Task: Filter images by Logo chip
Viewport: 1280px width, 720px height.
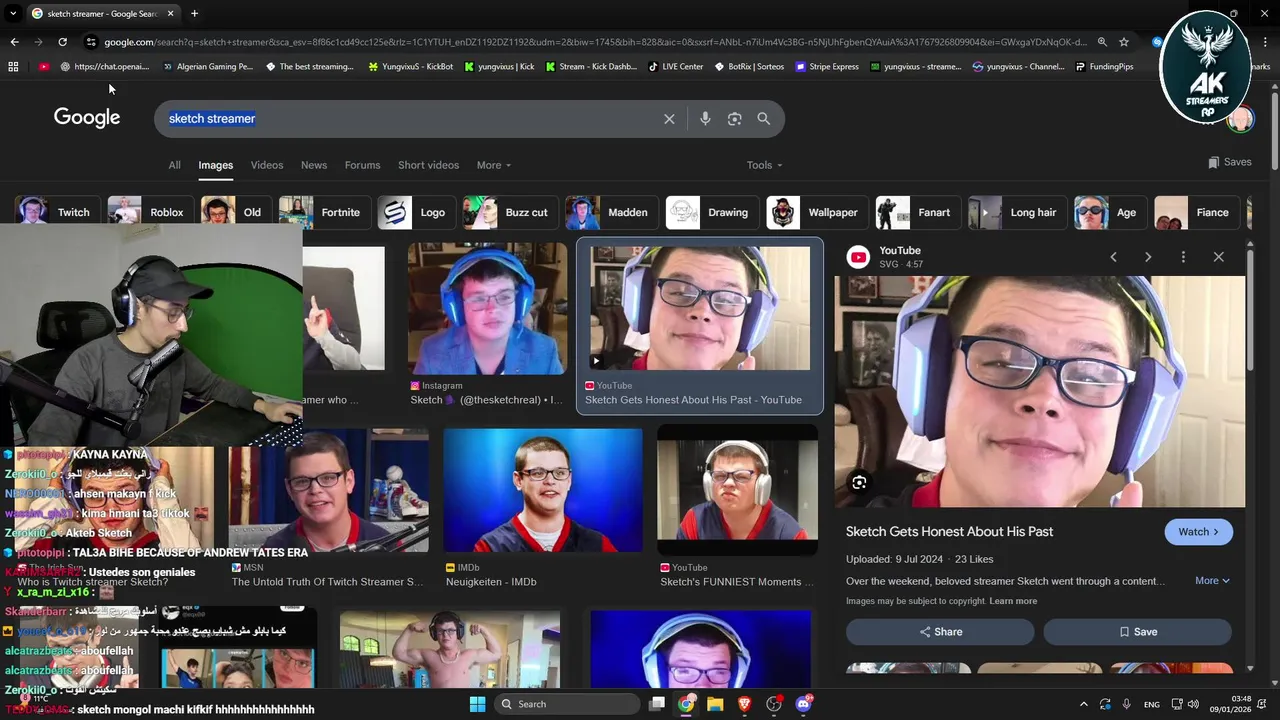Action: coord(415,212)
